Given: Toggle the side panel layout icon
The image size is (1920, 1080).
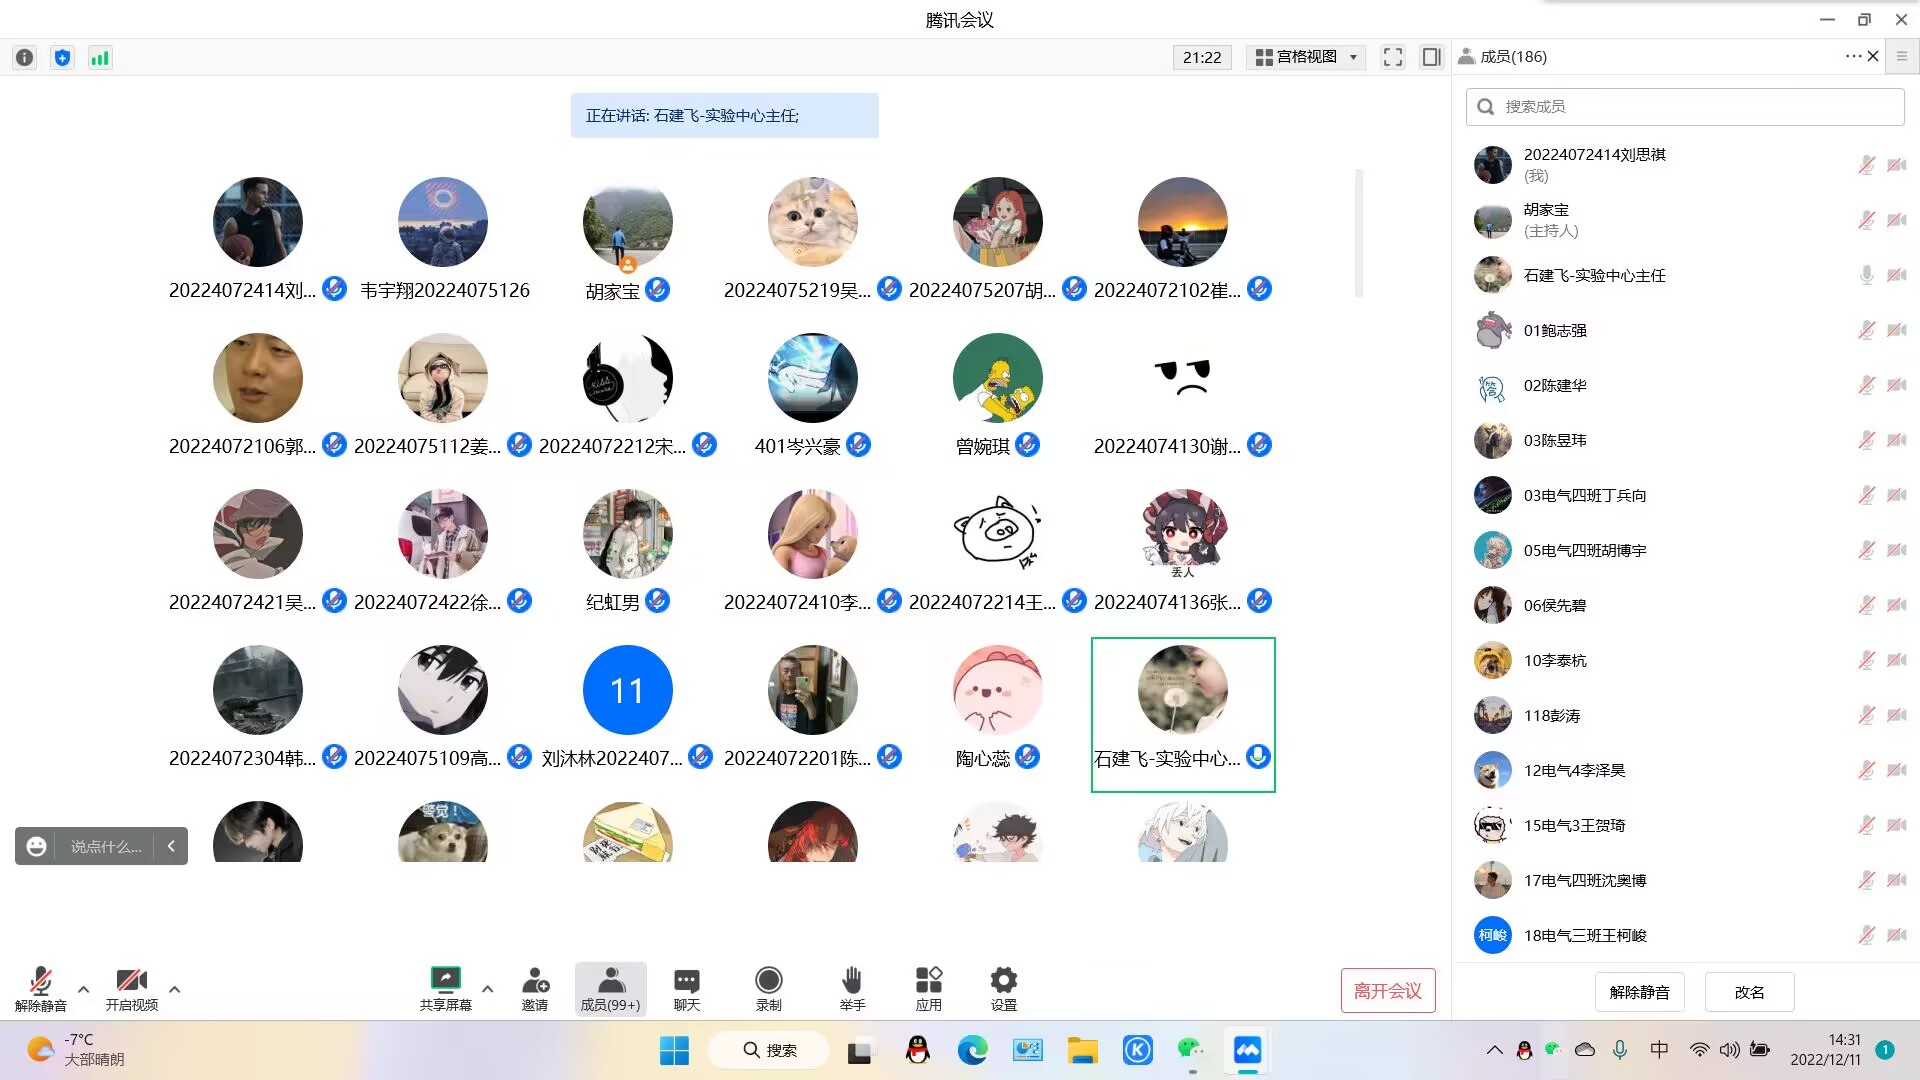Looking at the screenshot, I should click(1431, 57).
